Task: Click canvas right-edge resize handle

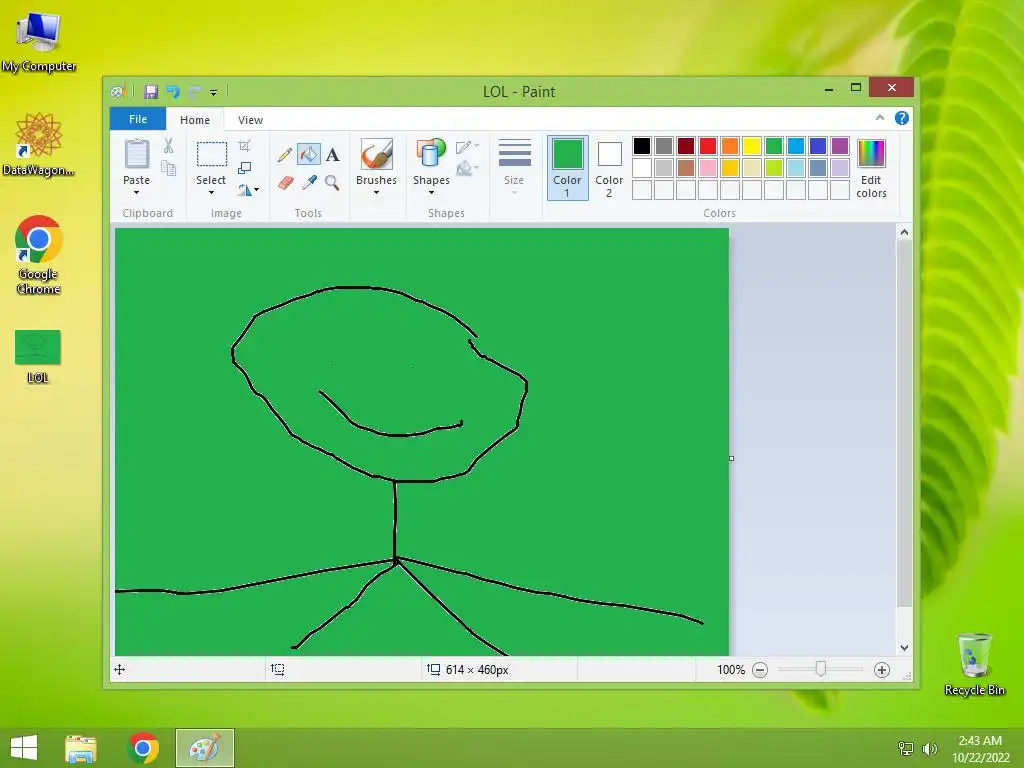Action: (x=731, y=458)
